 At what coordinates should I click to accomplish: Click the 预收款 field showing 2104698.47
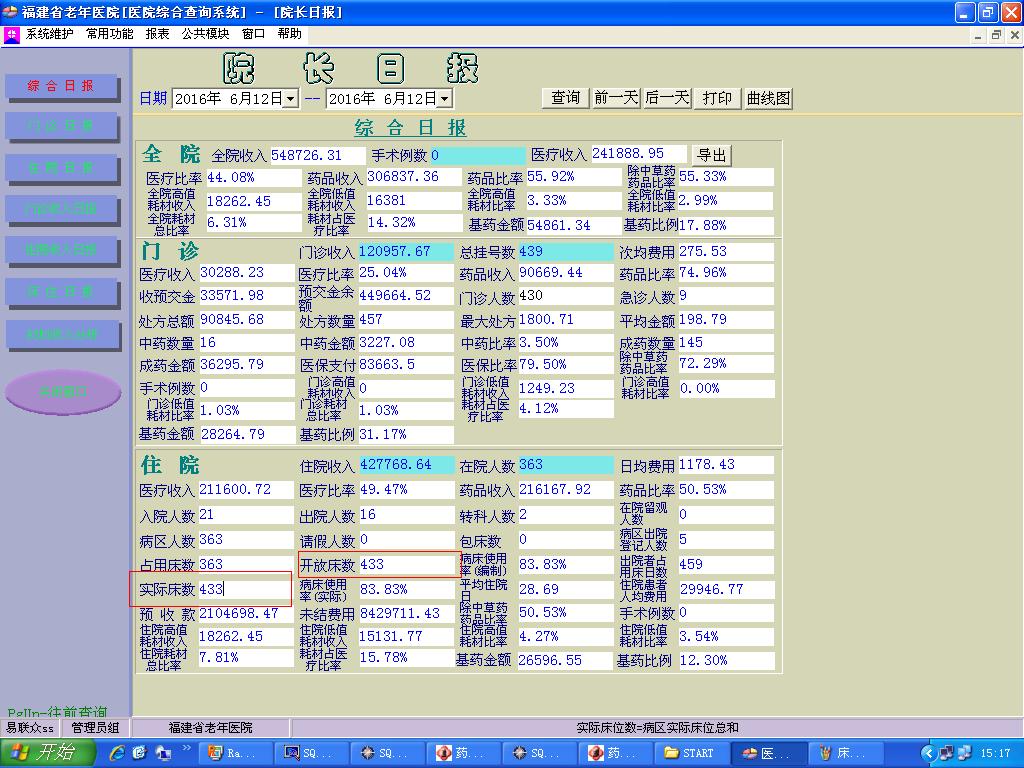(246, 614)
